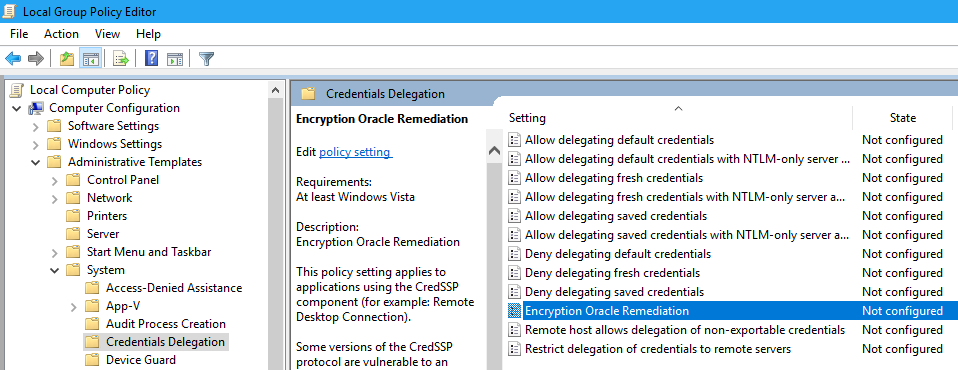Click the tree pane scroll up arrow
The height and width of the screenshot is (370, 958).
276,91
